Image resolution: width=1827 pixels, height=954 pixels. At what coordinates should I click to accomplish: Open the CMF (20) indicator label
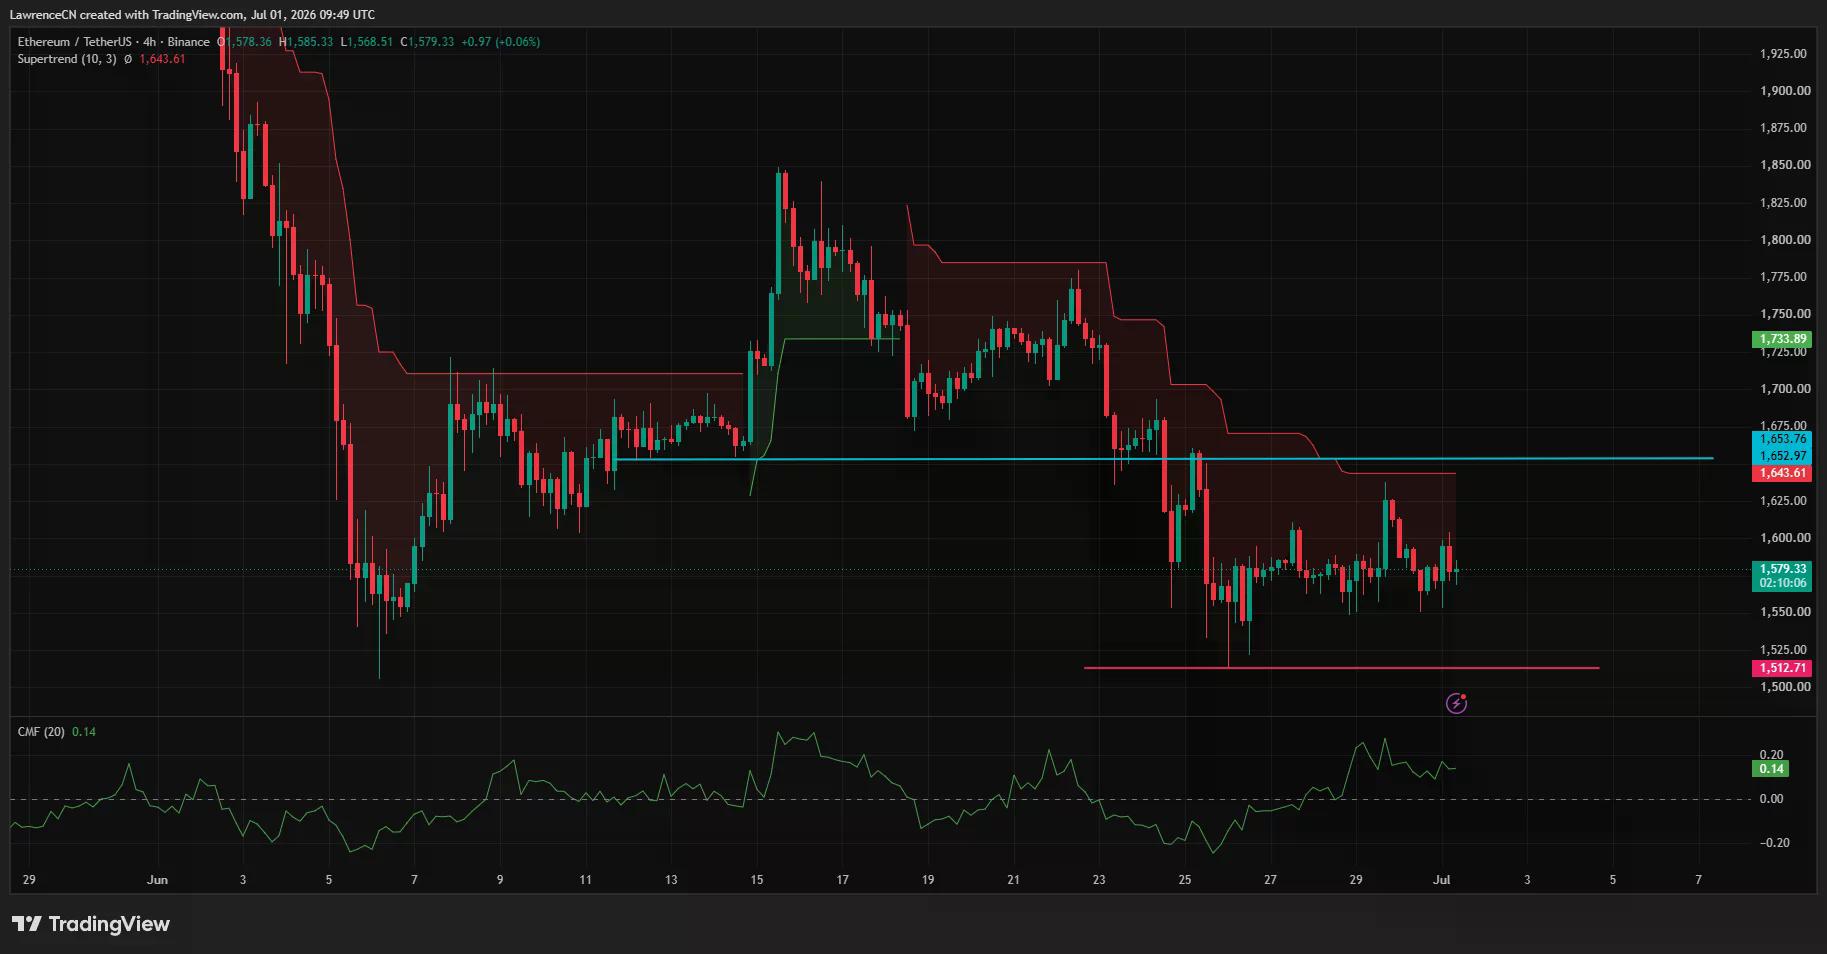pyautogui.click(x=41, y=732)
